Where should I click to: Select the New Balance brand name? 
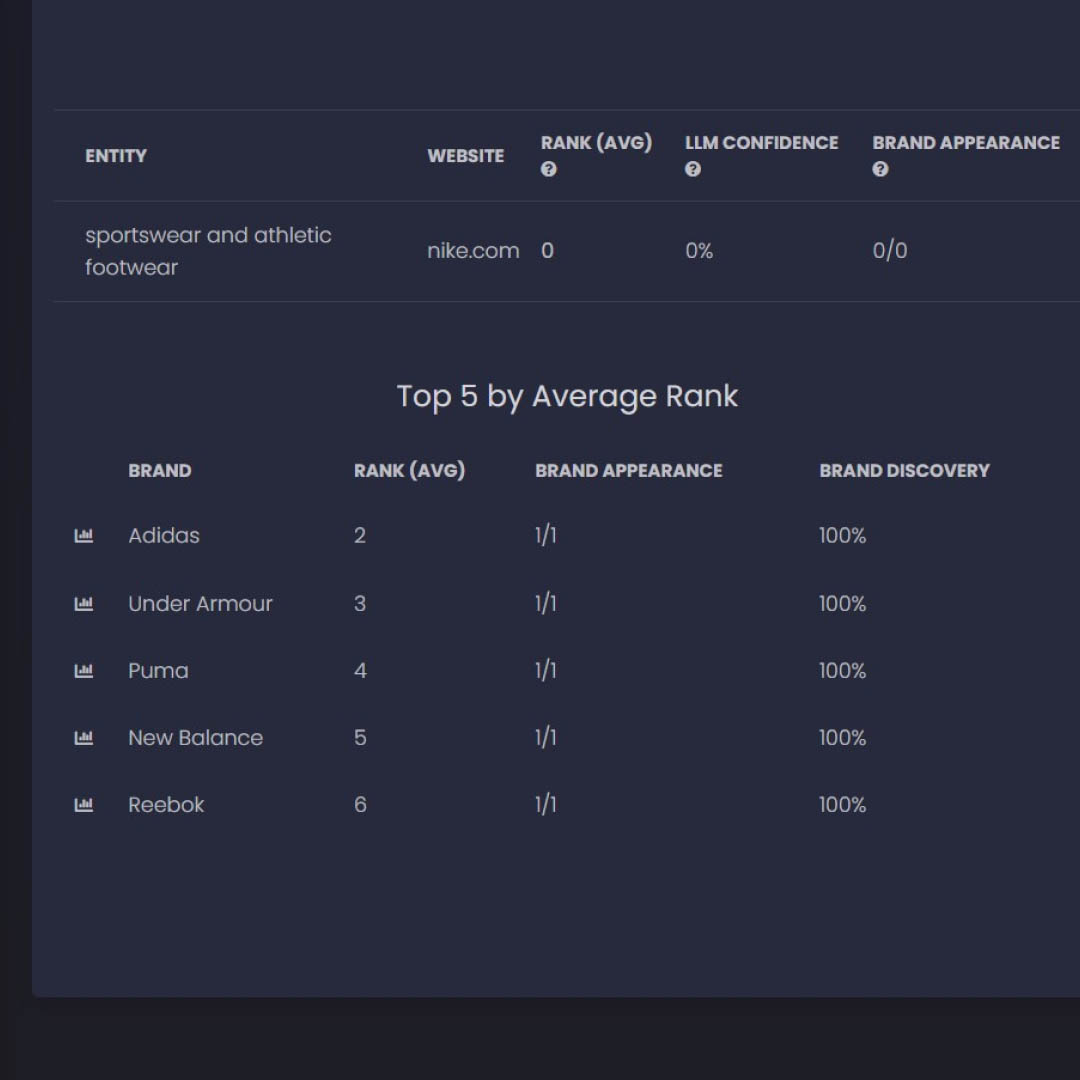(195, 738)
